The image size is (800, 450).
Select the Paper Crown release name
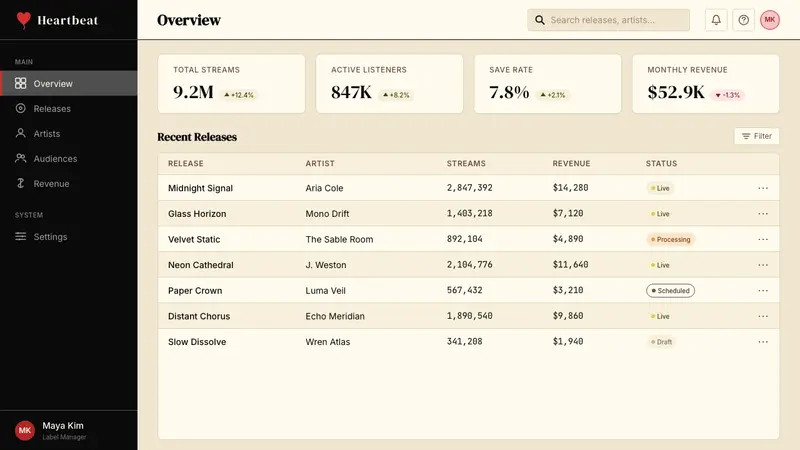(195, 290)
